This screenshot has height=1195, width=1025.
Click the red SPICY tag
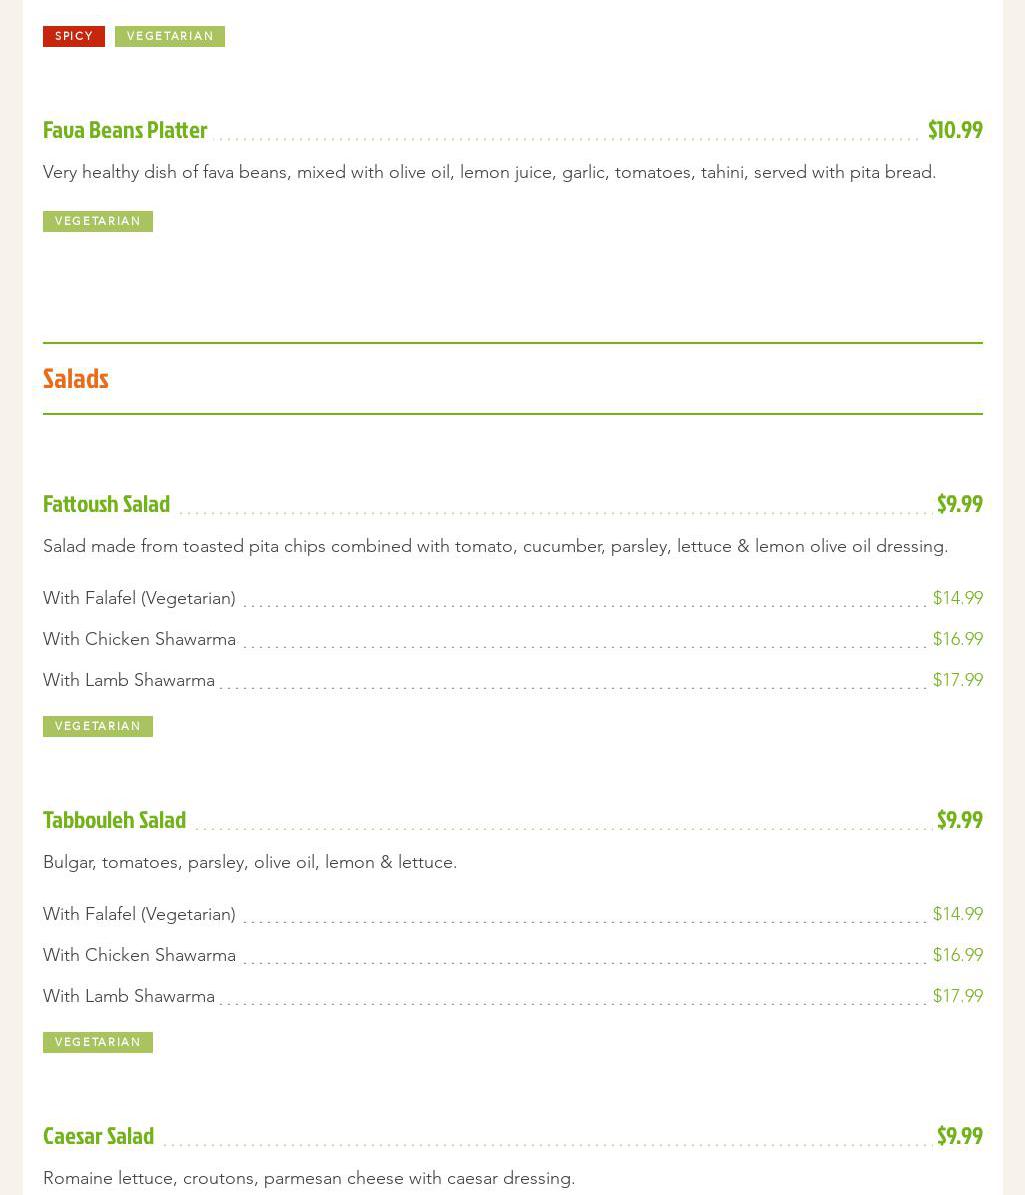pyautogui.click(x=74, y=36)
